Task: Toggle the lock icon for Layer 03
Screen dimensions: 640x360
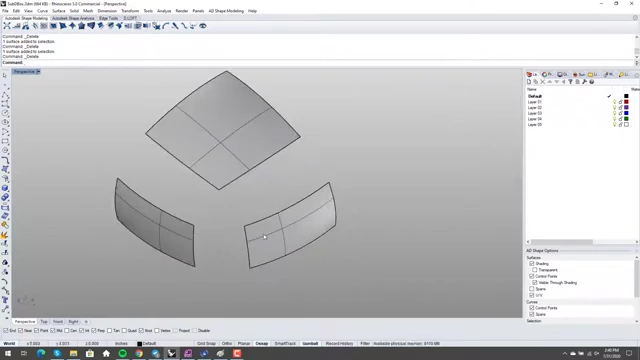Action: coord(620,113)
